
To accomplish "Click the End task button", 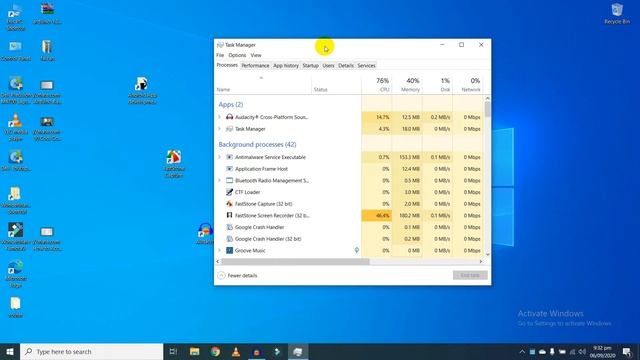I will click(x=470, y=276).
